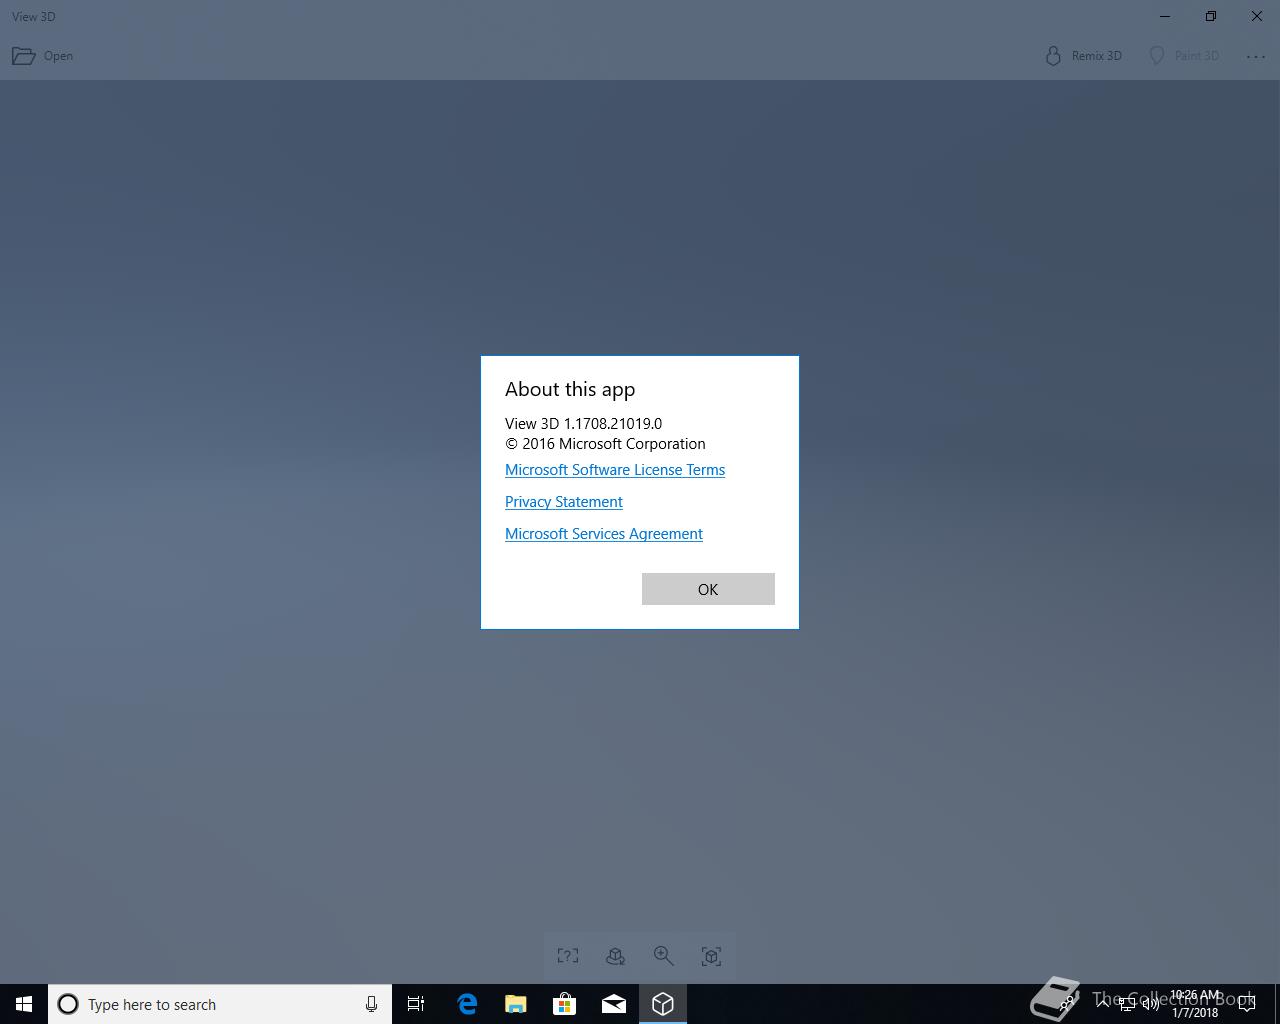Open Microsoft Software License Terms link
The image size is (1280, 1024).
(615, 470)
